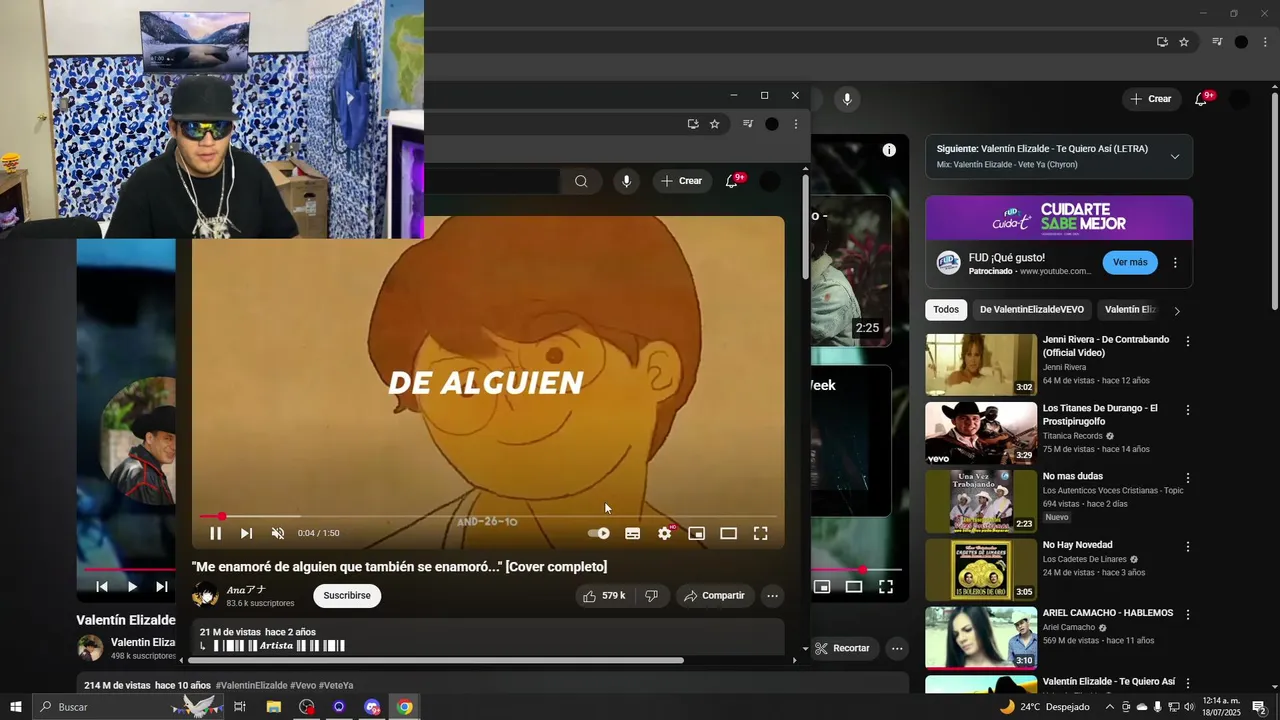This screenshot has width=1280, height=720.
Task: Open Chrome three-dot menu in front window
Action: (x=796, y=124)
